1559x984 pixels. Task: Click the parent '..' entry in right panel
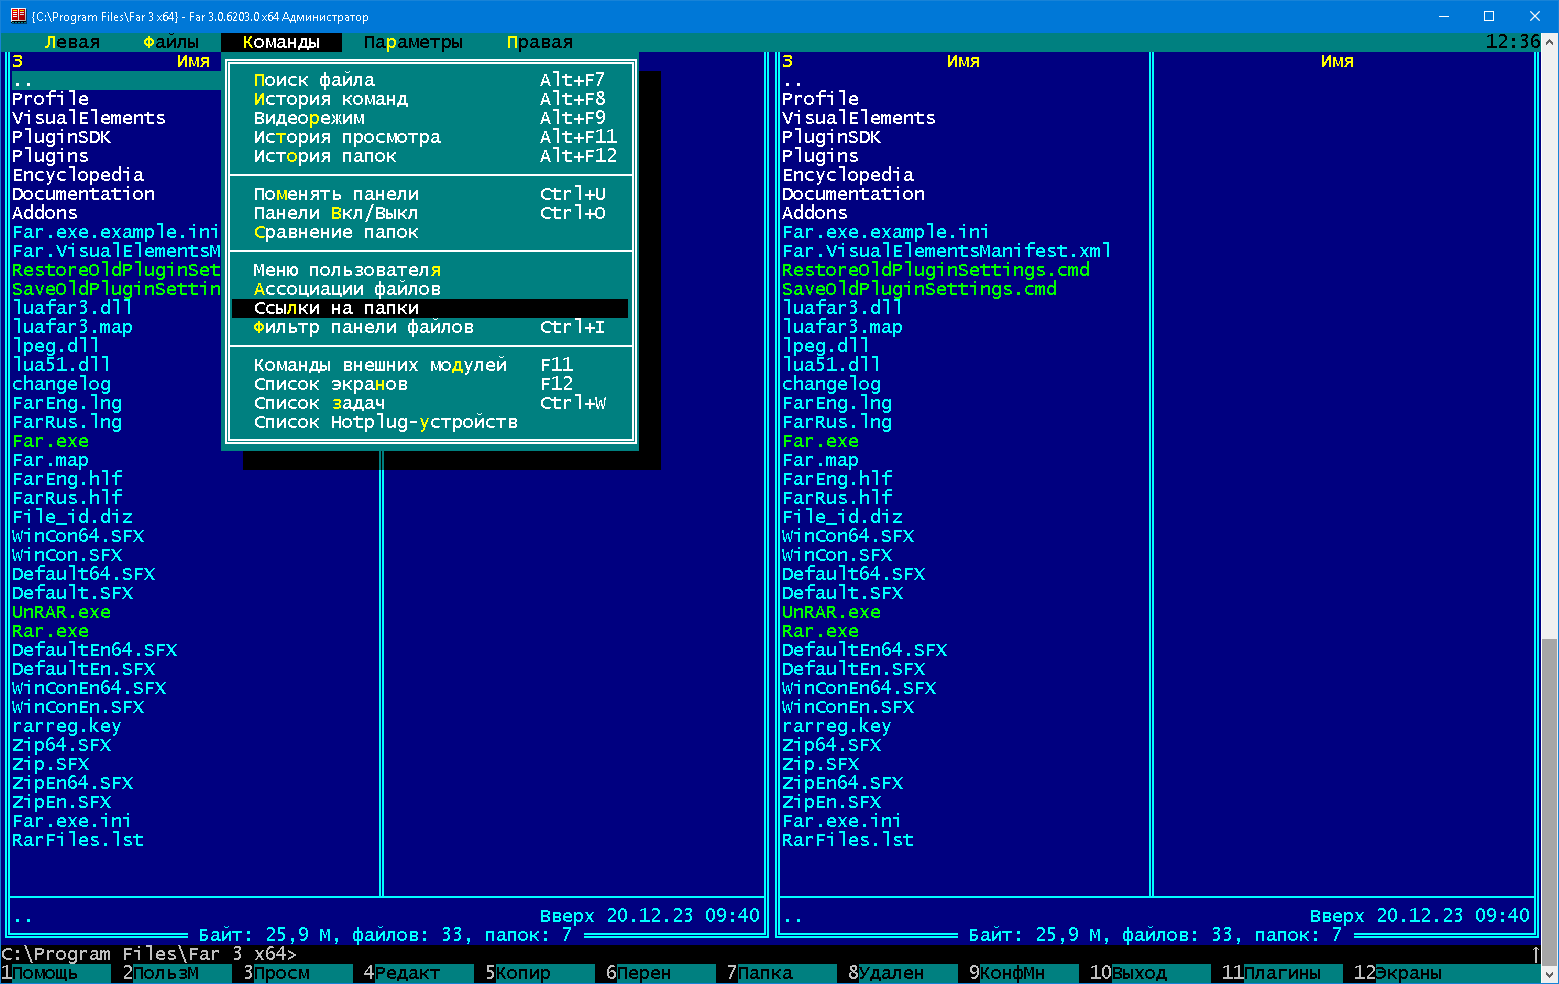[792, 80]
